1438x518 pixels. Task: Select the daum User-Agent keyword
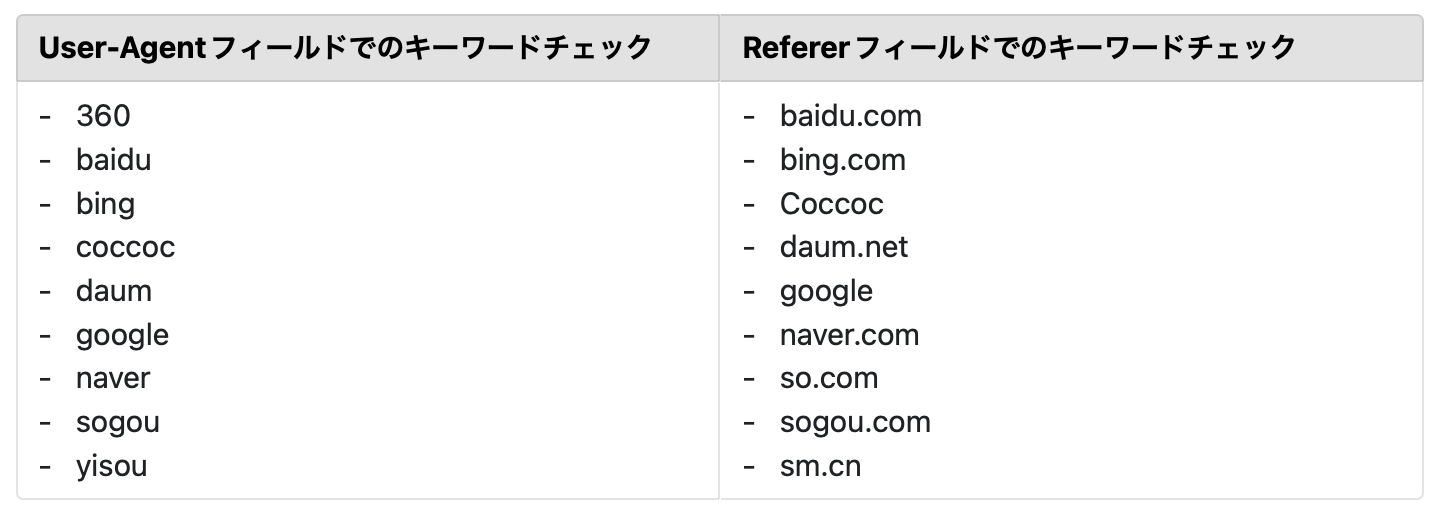pos(113,292)
